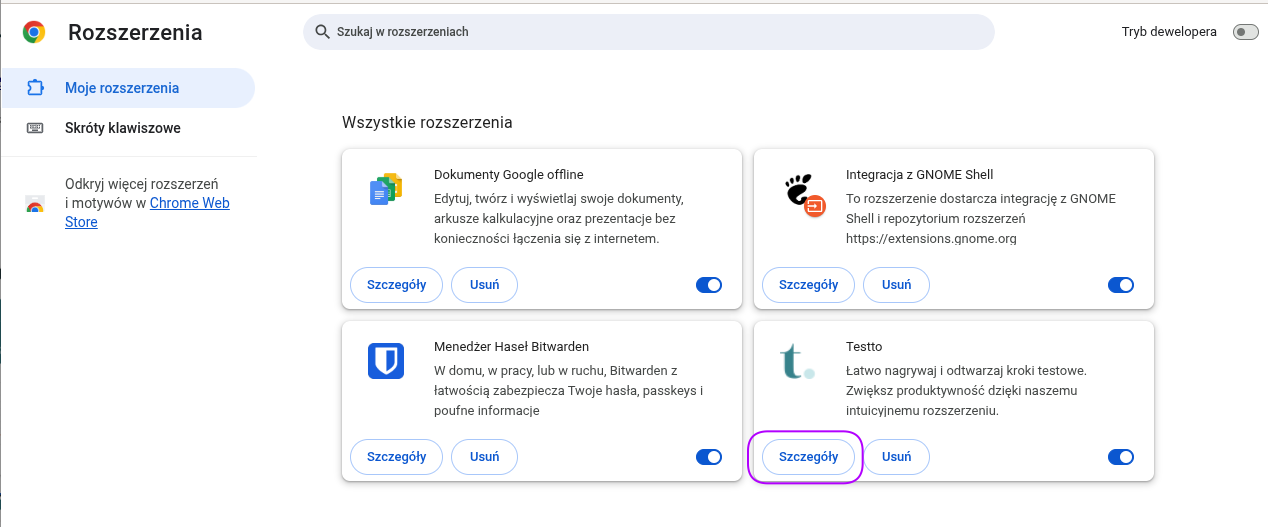Viewport: 1268px width, 527px height.
Task: Click the Chrome Web Store icon in sidebar
Action: pos(35,205)
